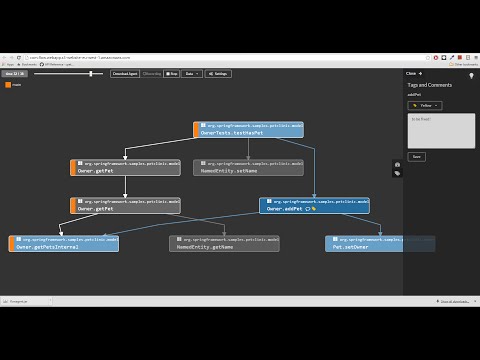Save the comment with Save button
The width and height of the screenshot is (480, 360).
point(417,157)
